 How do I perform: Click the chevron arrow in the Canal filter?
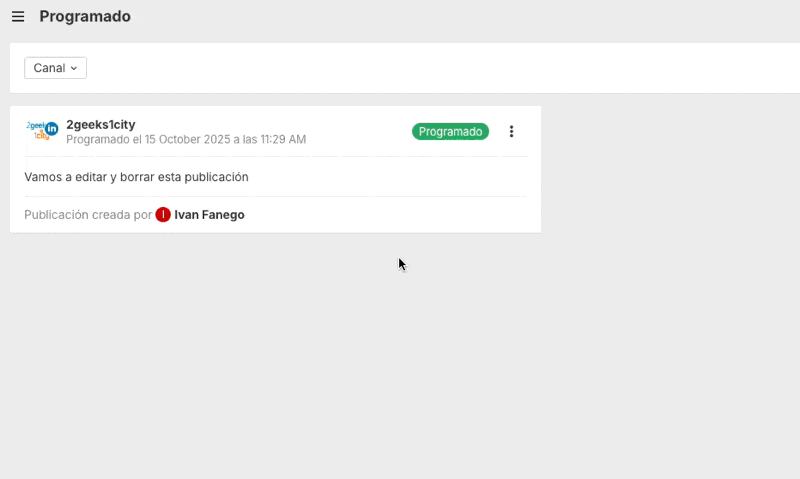point(74,68)
